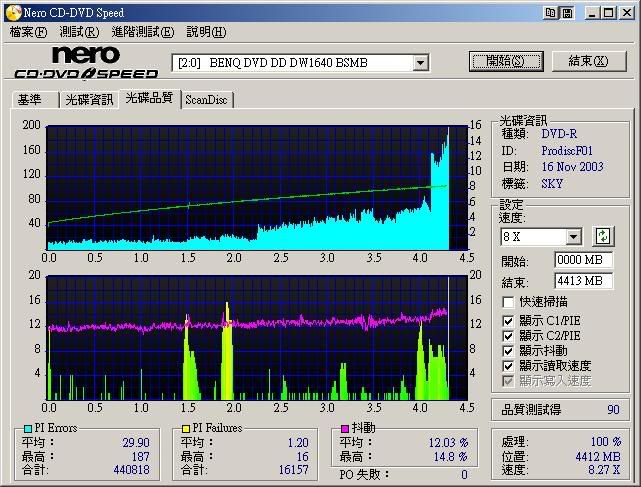Click the Nero CD-DVD Speed logo
641x487 pixels.
coord(86,62)
